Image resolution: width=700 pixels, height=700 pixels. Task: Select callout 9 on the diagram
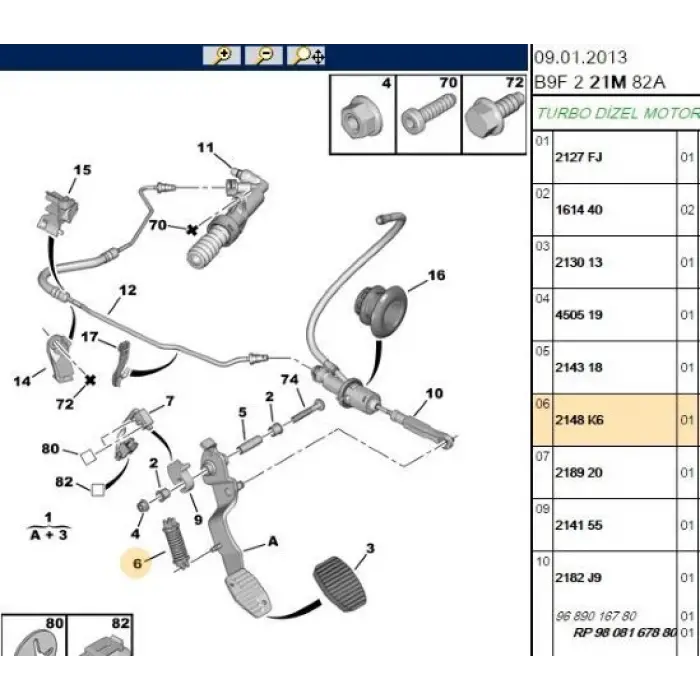198,520
